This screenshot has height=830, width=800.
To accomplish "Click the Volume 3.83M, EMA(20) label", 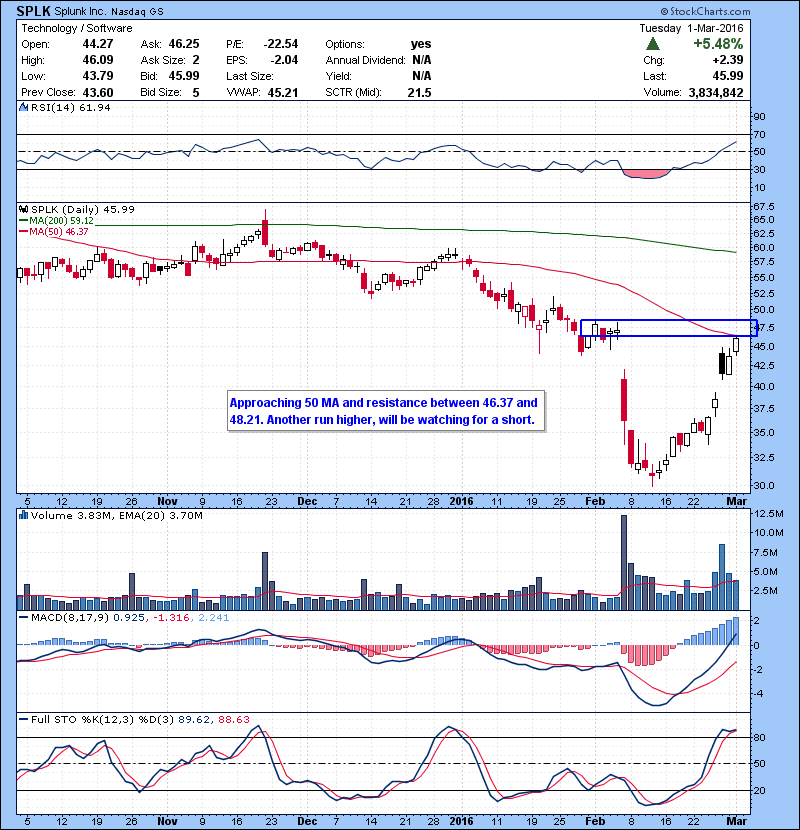I will 116,516.
